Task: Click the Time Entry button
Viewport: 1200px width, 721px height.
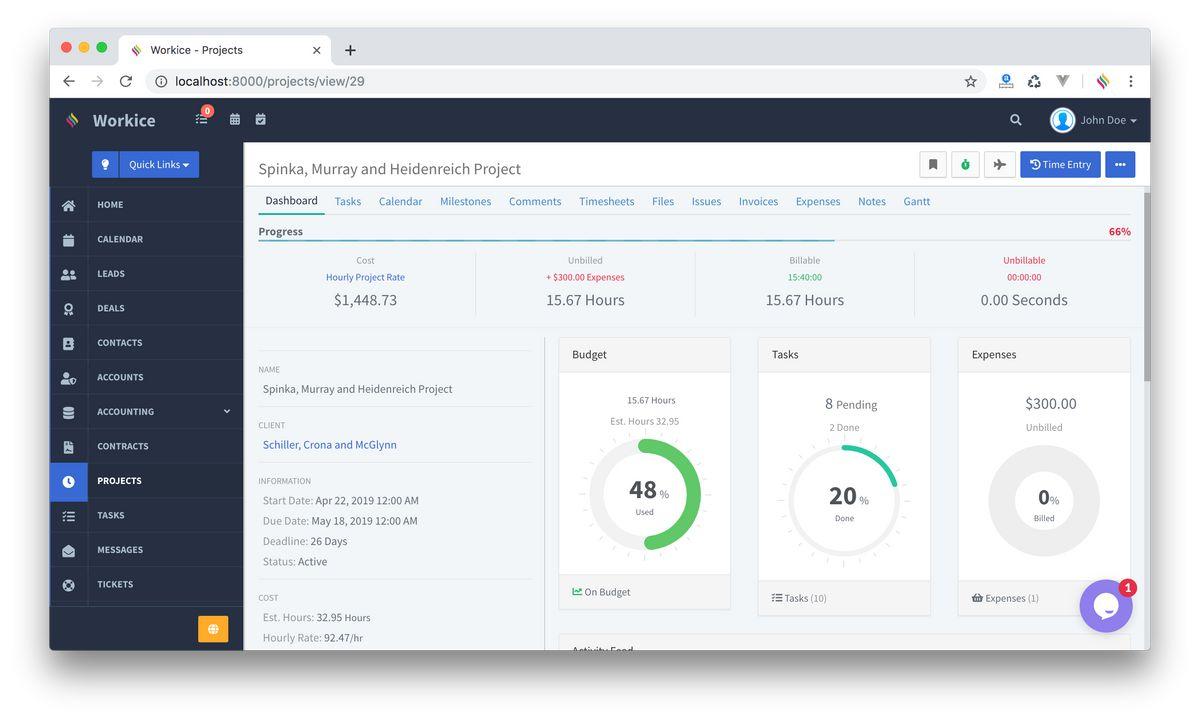Action: (x=1060, y=165)
